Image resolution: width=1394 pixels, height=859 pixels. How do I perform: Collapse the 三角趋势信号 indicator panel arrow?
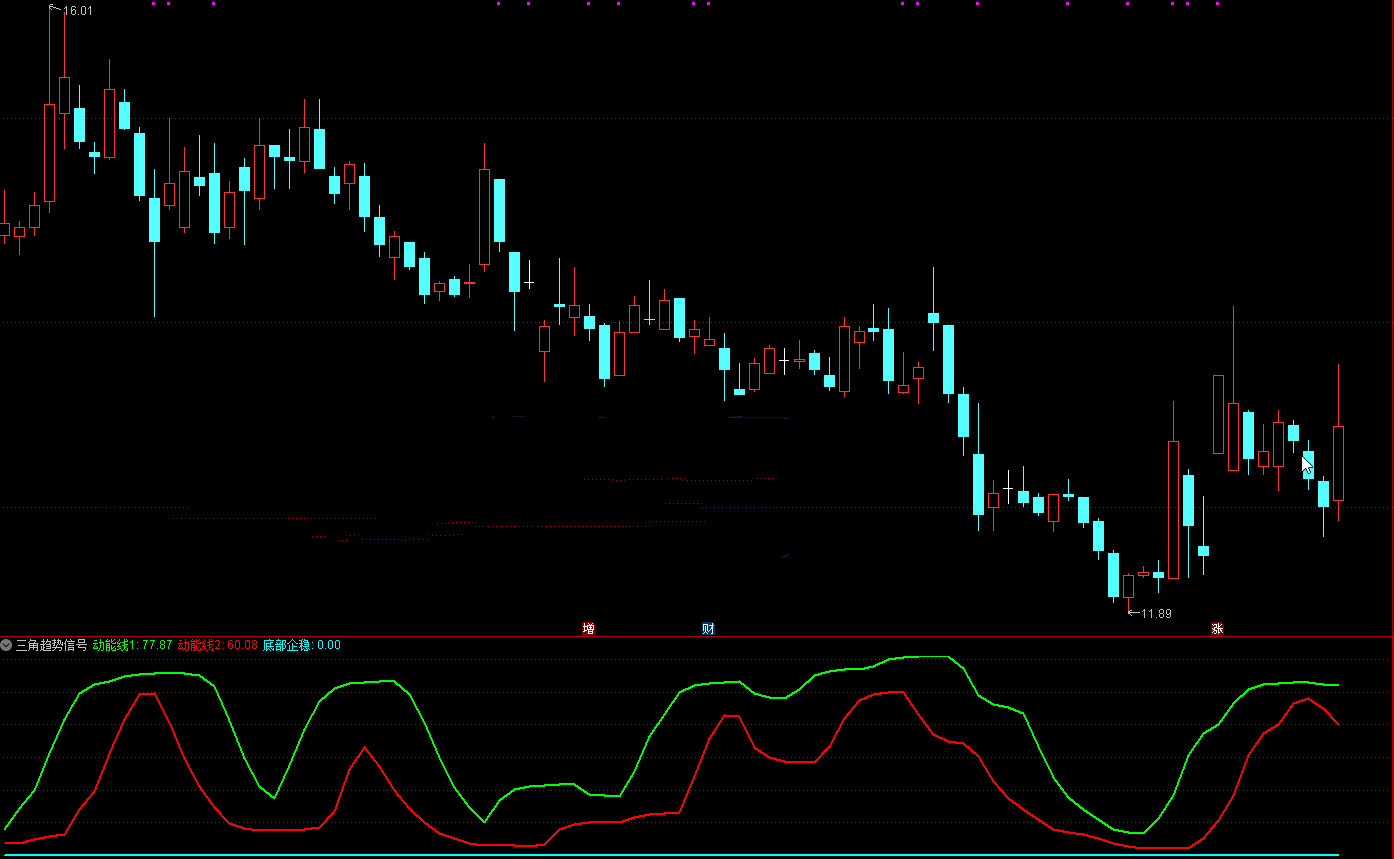(x=7, y=645)
